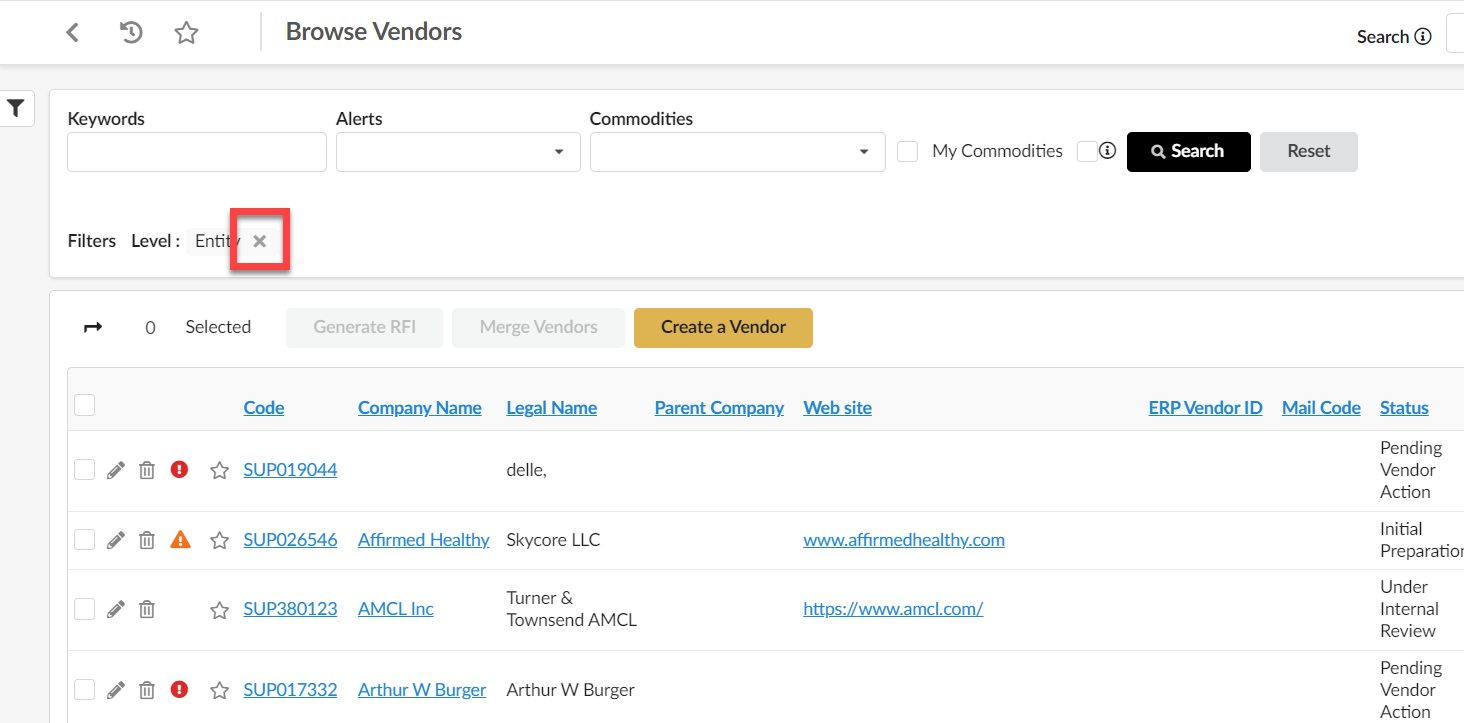Open vendor code SUP026546
Screen dimensions: 1464x723
point(290,540)
